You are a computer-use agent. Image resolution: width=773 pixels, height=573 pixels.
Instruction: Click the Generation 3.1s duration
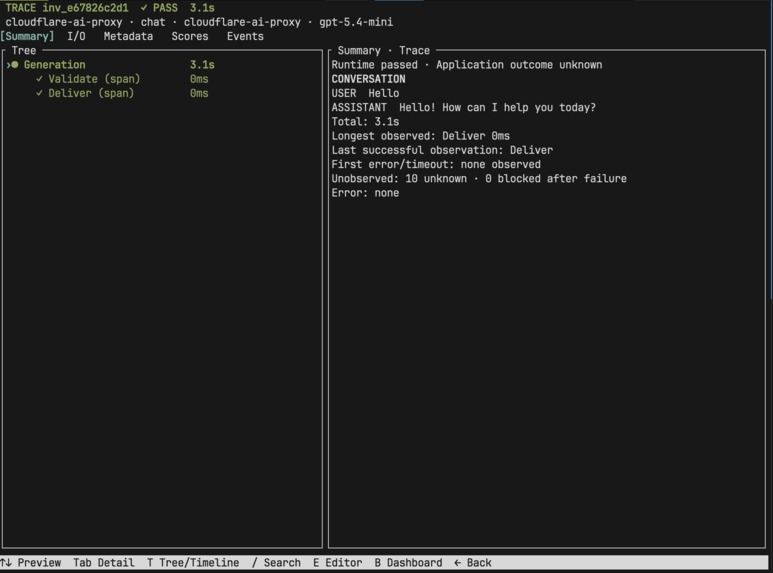pos(202,65)
